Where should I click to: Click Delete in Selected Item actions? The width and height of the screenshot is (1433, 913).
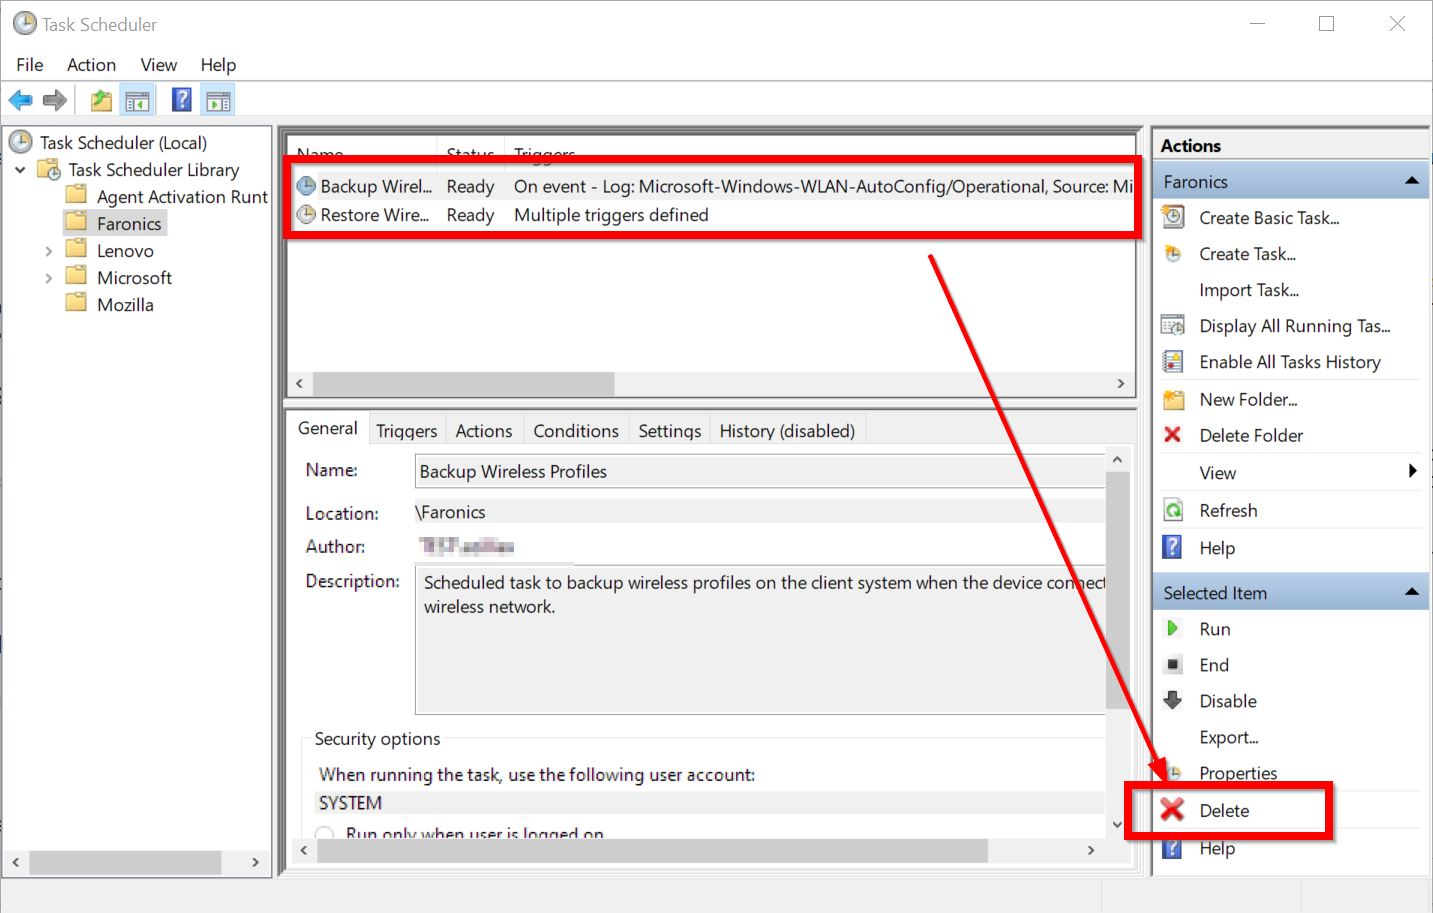[x=1224, y=811]
